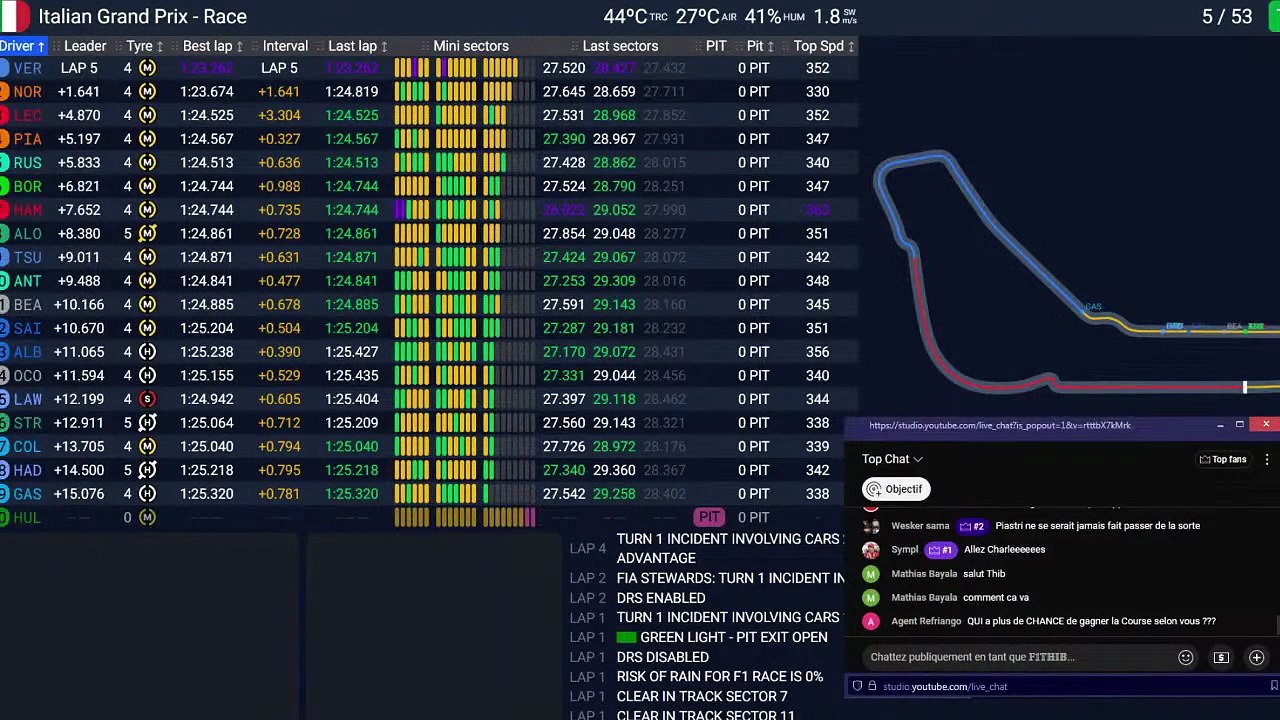The height and width of the screenshot is (720, 1280).
Task: Click the soft tyre icon in LAW row
Action: (x=147, y=399)
